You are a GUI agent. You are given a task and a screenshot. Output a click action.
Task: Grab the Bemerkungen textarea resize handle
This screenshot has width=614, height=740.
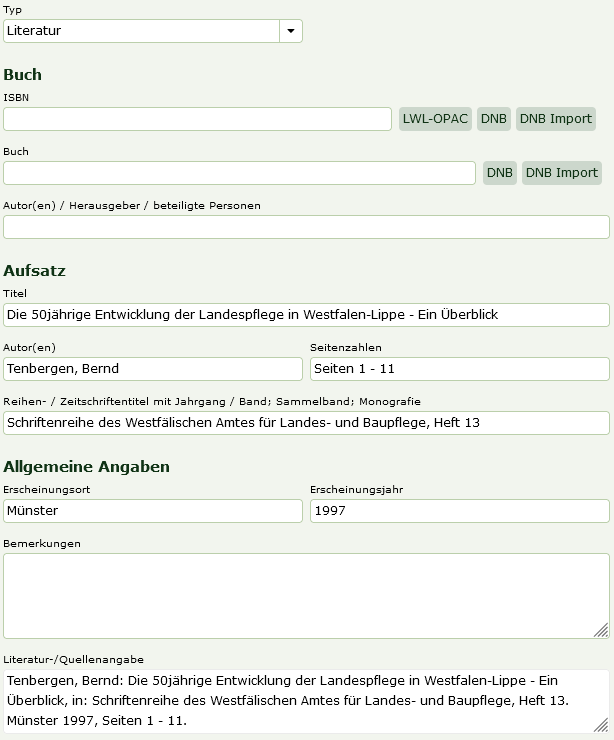coord(601,630)
